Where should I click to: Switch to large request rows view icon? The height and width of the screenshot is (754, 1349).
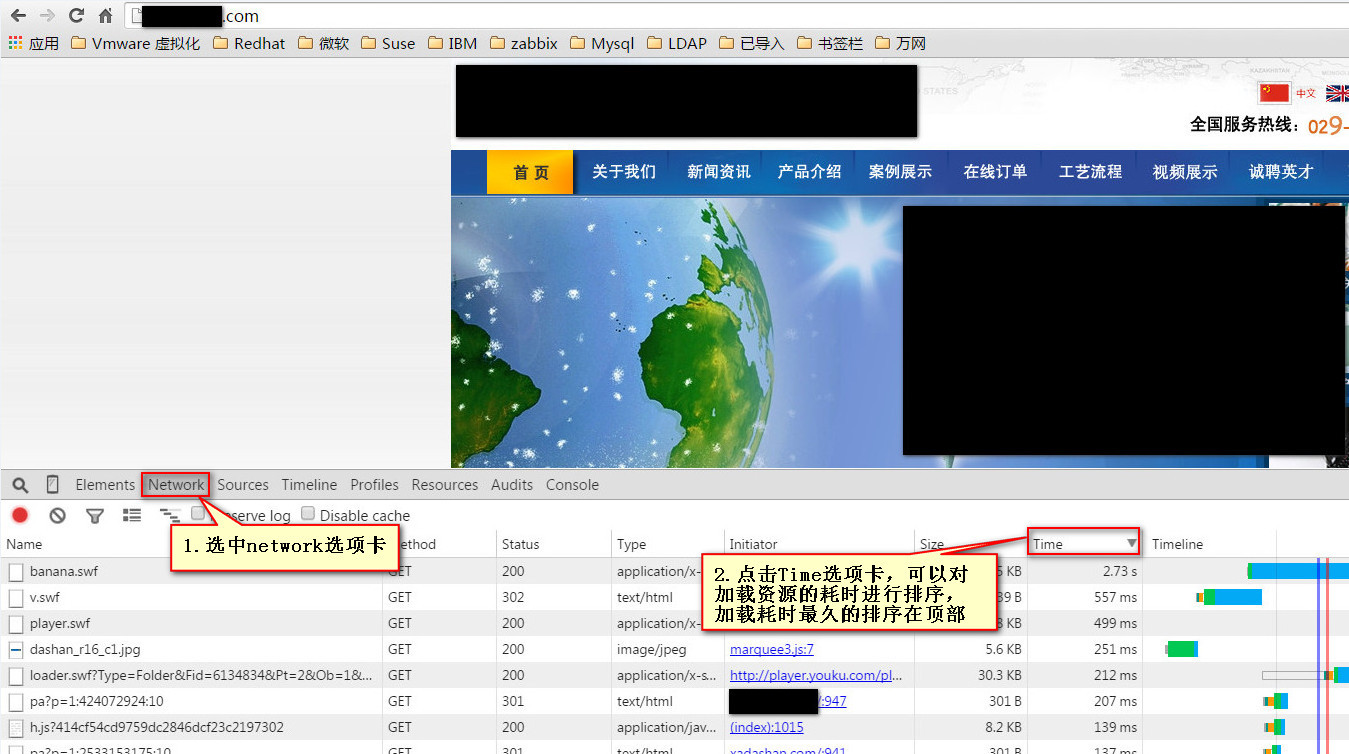(132, 515)
